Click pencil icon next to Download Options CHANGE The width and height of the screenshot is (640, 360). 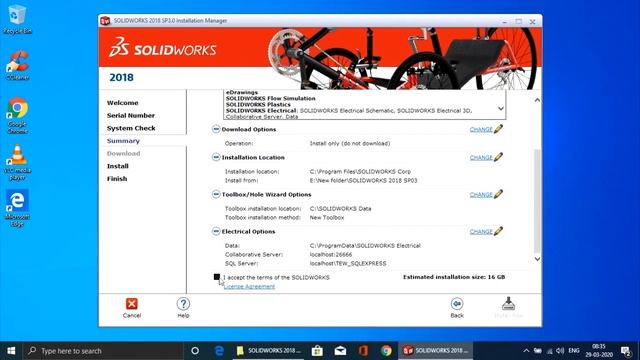click(498, 129)
